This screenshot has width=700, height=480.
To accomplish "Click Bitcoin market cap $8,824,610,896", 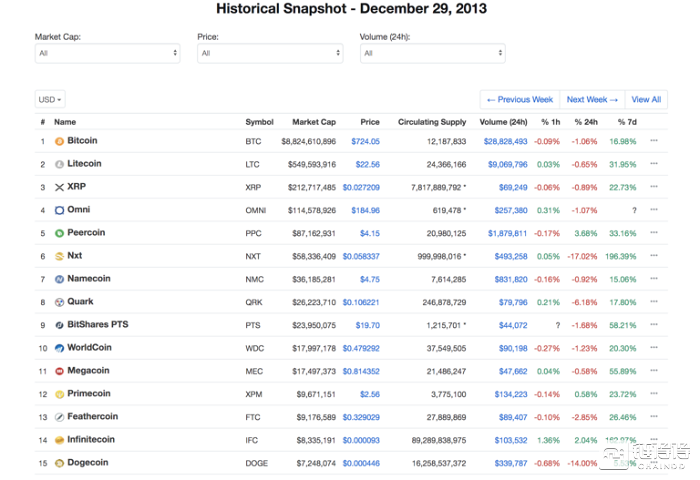I will 308,142.
